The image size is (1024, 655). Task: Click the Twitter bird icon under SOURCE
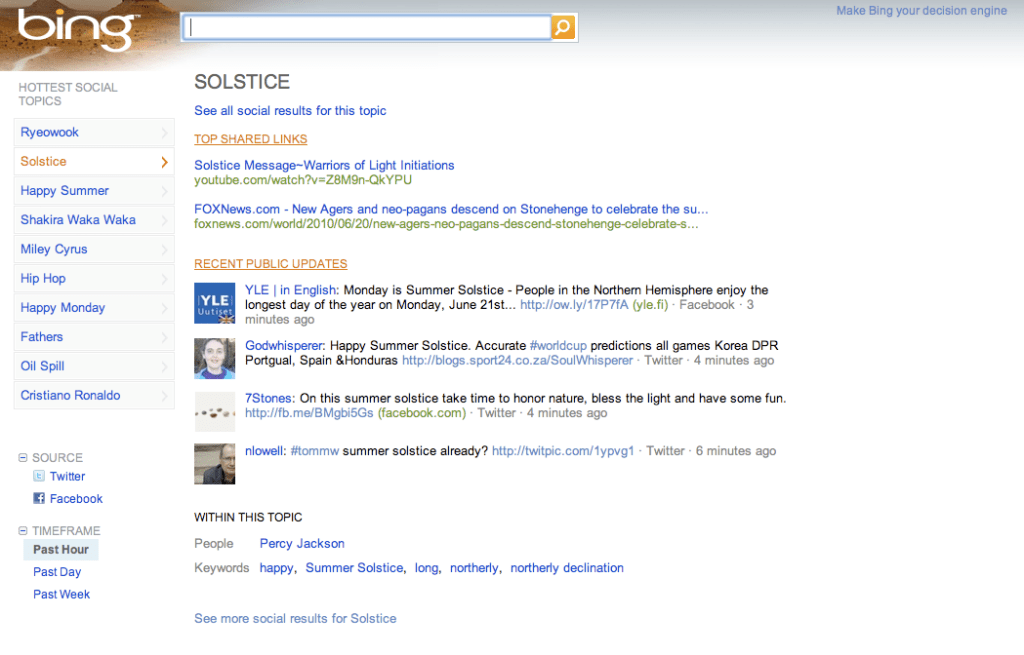pos(39,477)
